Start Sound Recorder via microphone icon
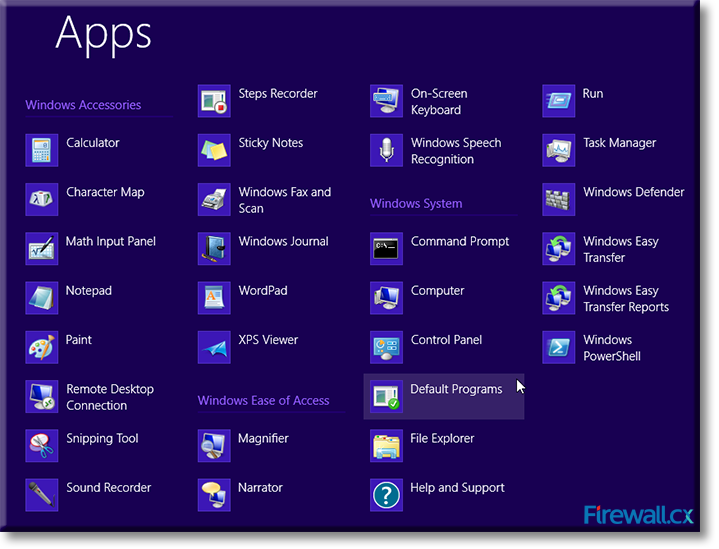719x549 pixels. pyautogui.click(x=42, y=495)
